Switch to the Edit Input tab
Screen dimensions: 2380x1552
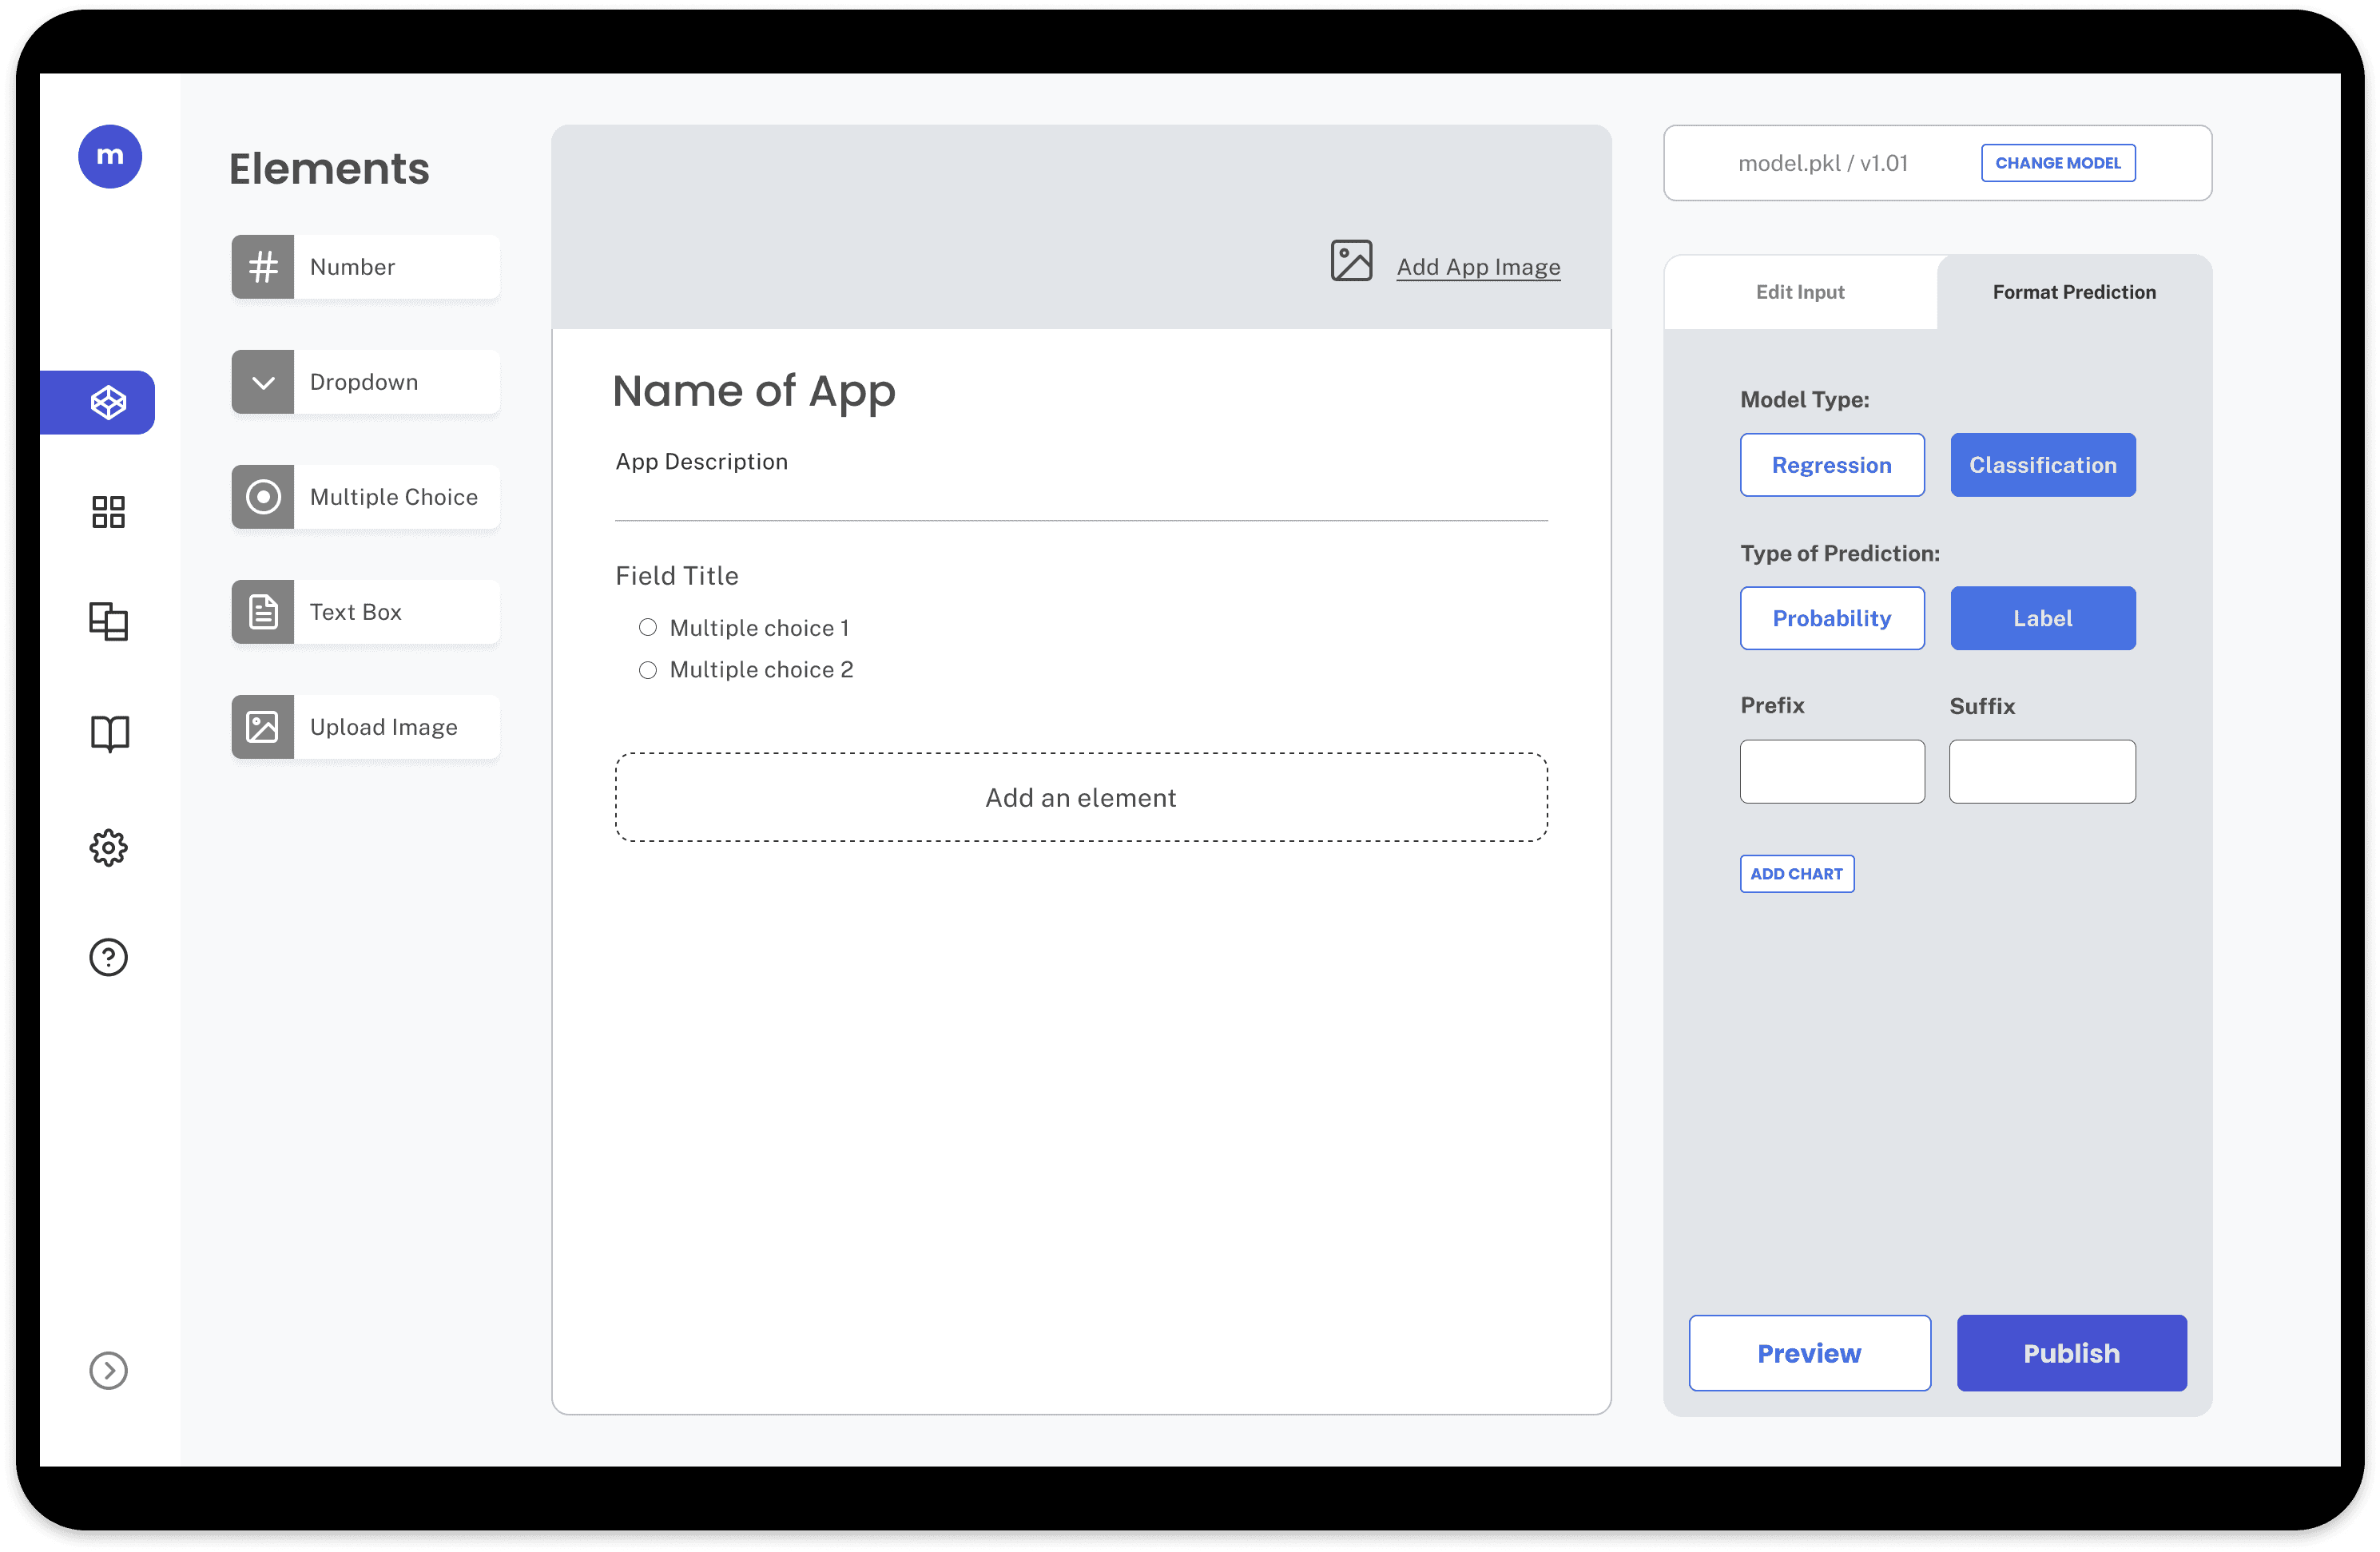click(x=1799, y=292)
